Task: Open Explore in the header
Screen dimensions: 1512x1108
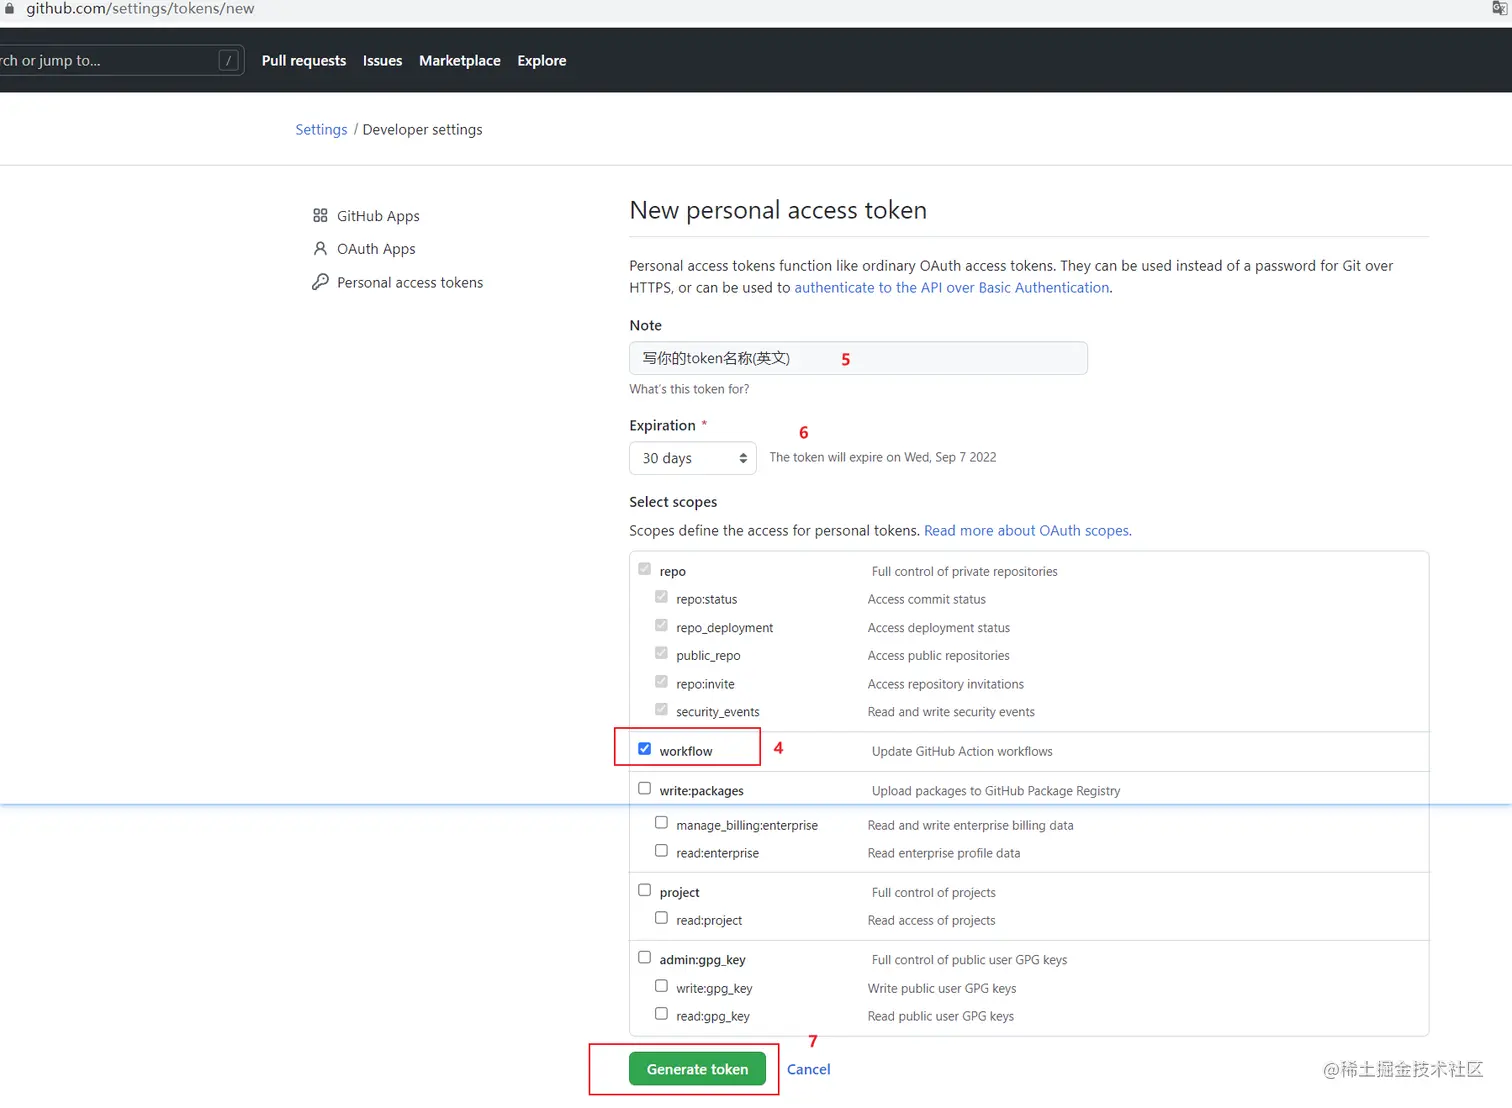Action: click(542, 60)
